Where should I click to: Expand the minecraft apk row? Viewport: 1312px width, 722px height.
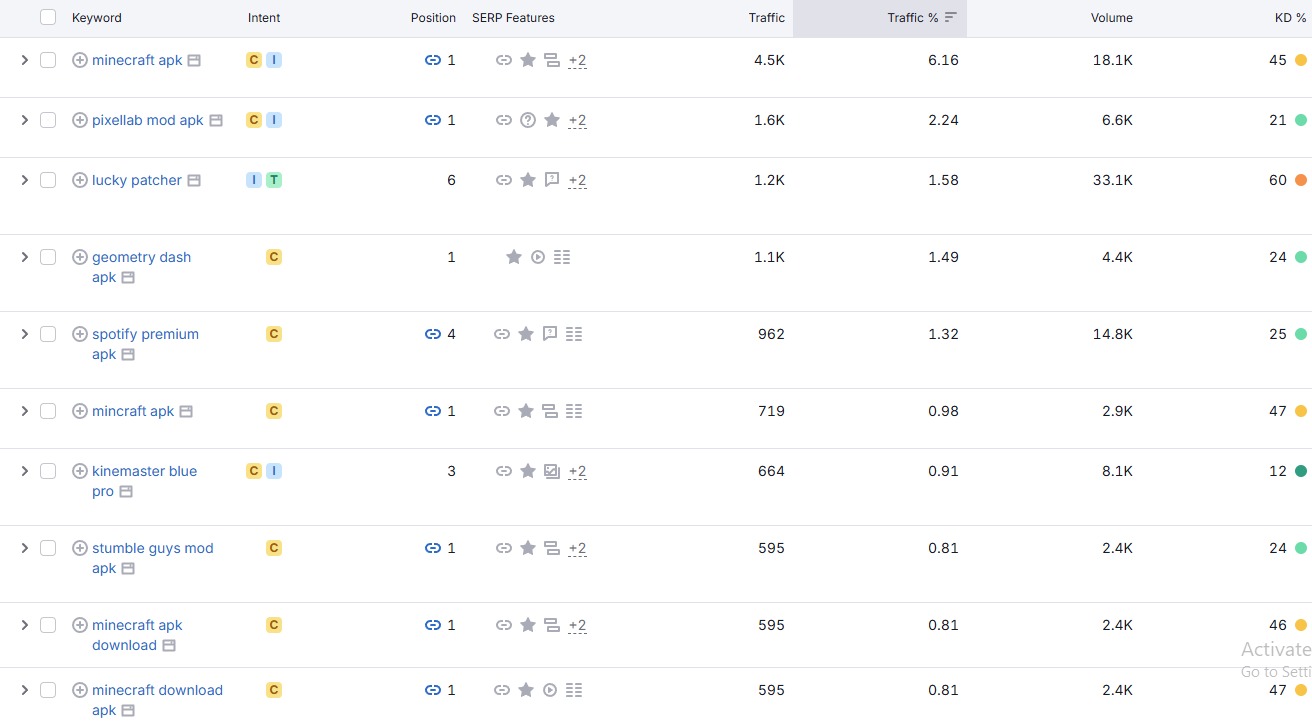coord(25,60)
